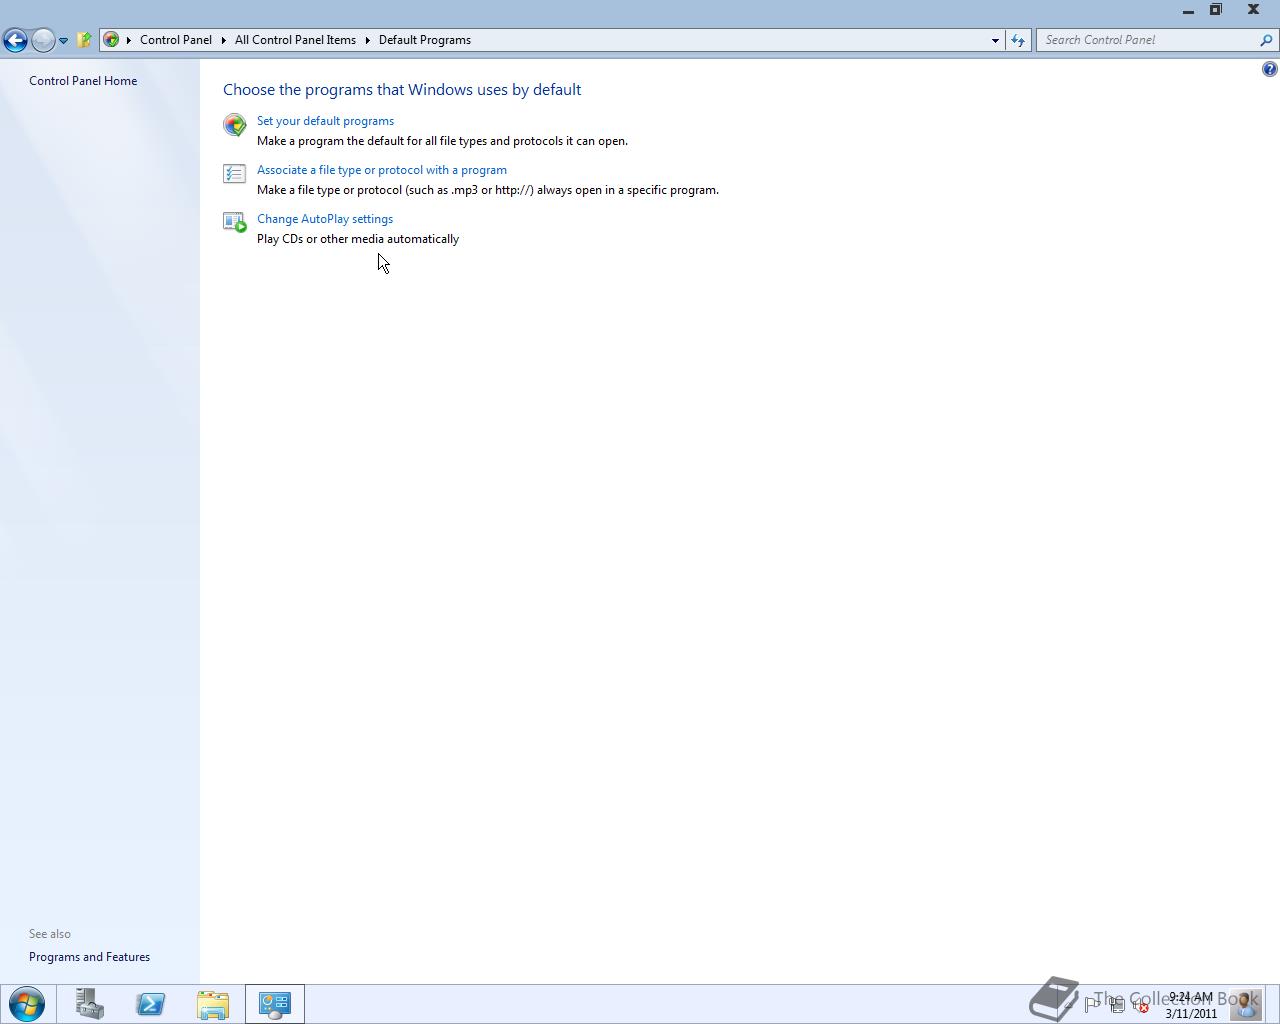Click the search magnifier icon
The height and width of the screenshot is (1024, 1280).
pos(1267,40)
